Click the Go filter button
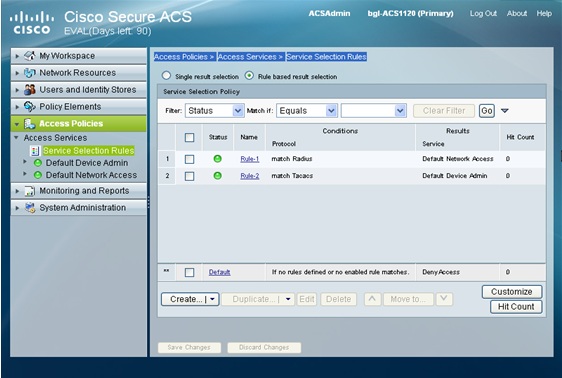562x378 pixels. pos(487,111)
